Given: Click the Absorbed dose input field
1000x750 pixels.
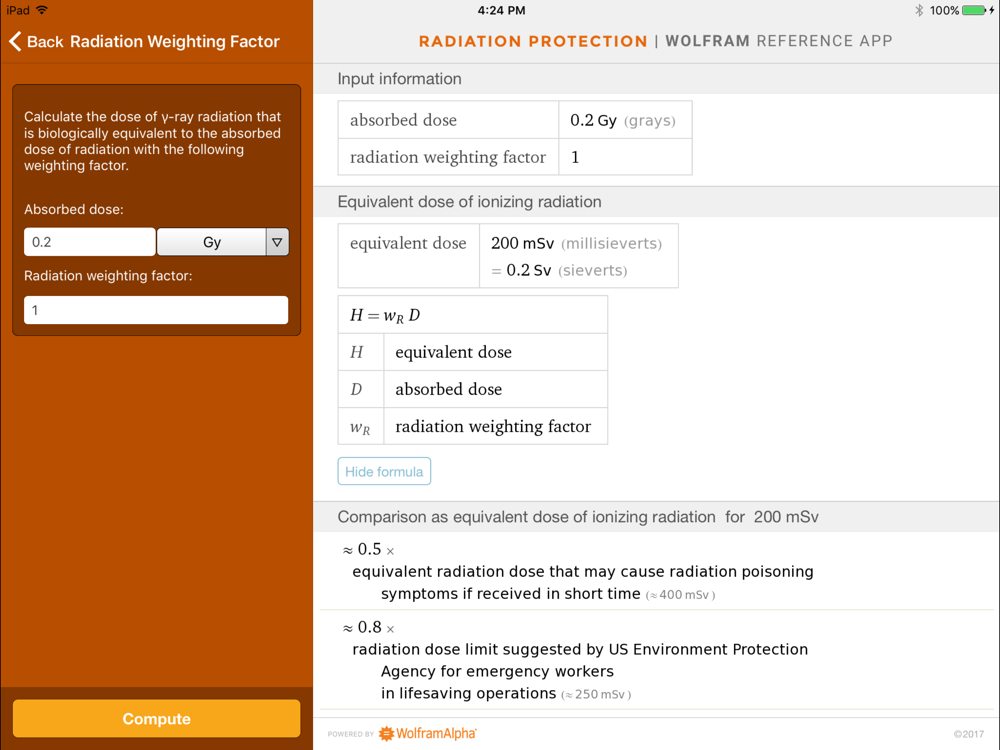Looking at the screenshot, I should (x=89, y=242).
